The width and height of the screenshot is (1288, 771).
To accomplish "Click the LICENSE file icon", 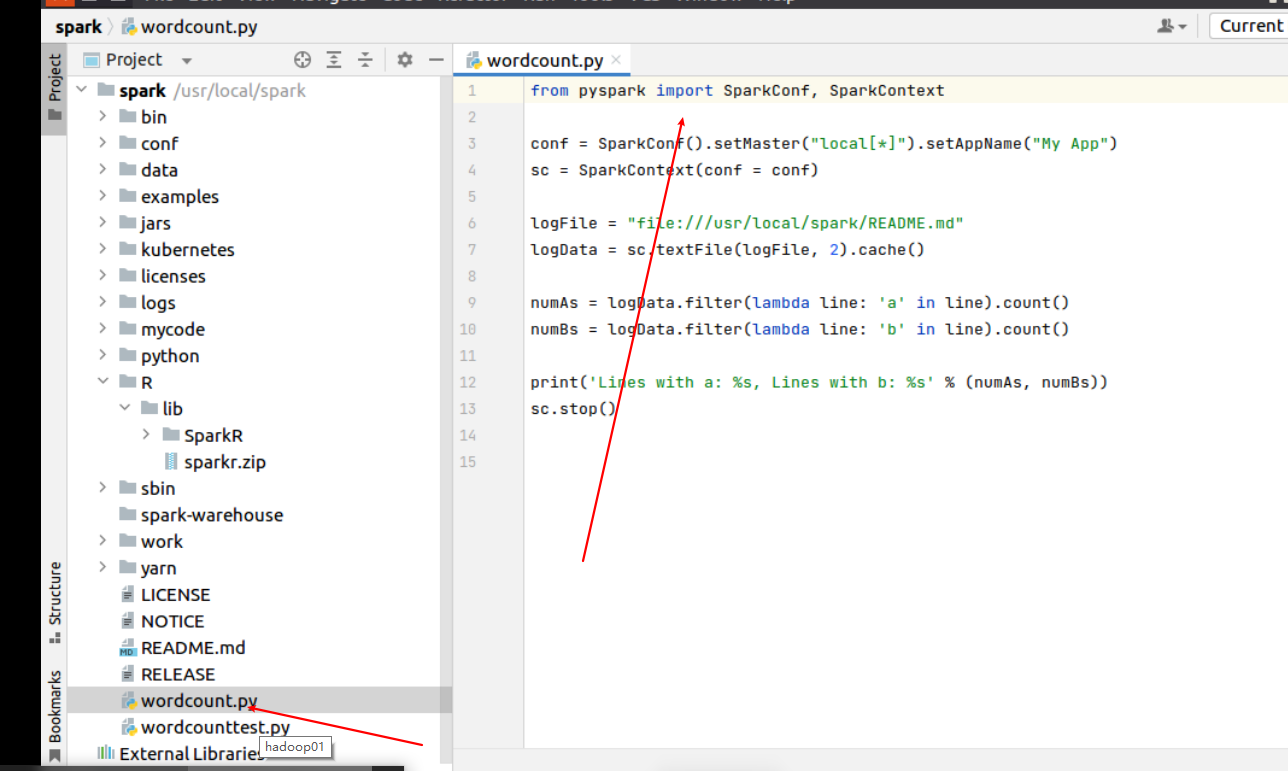I will [x=127, y=594].
